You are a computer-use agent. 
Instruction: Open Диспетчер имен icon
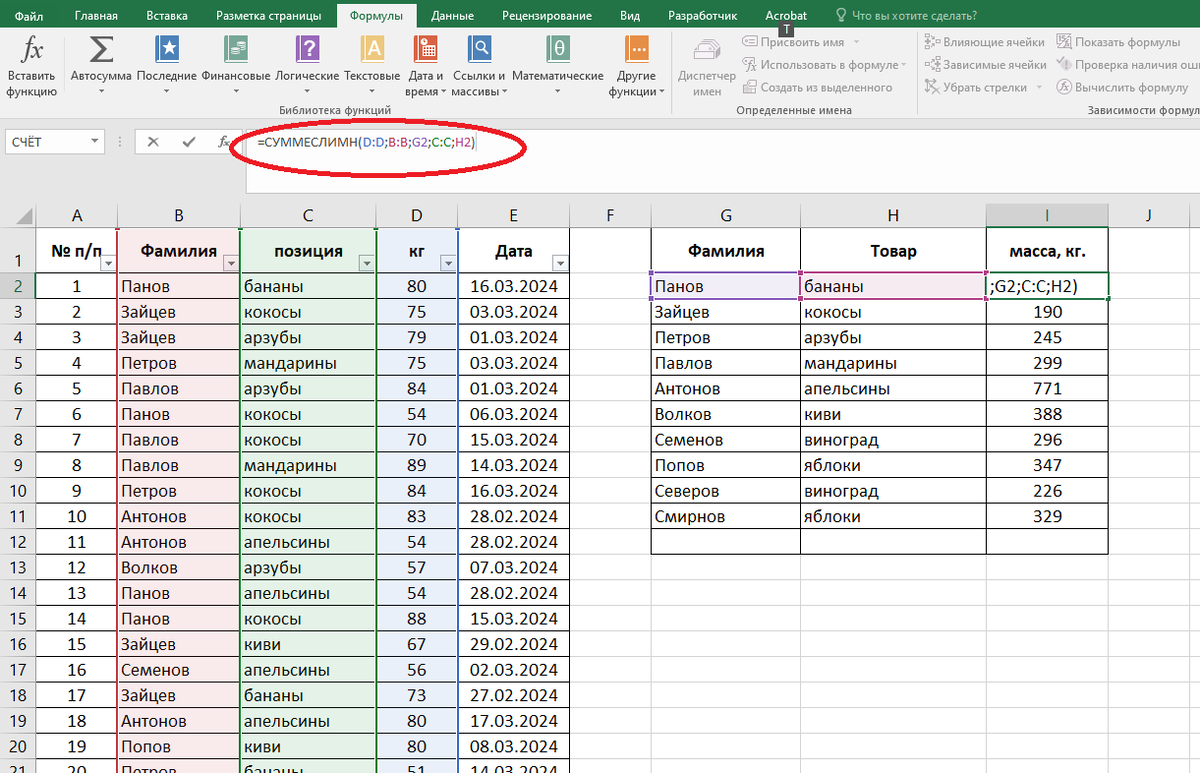tap(707, 49)
